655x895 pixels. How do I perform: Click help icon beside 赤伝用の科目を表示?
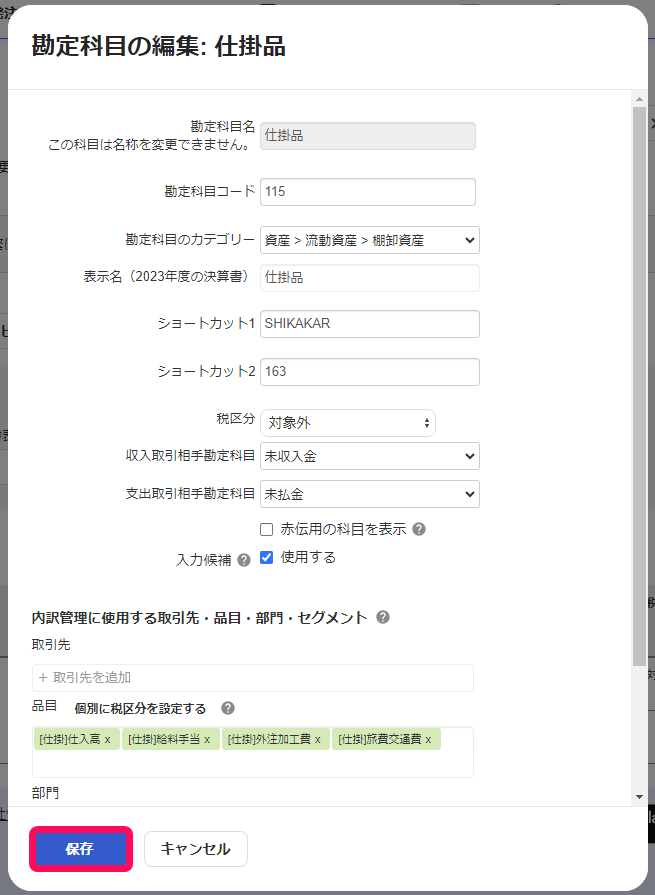(x=419, y=529)
